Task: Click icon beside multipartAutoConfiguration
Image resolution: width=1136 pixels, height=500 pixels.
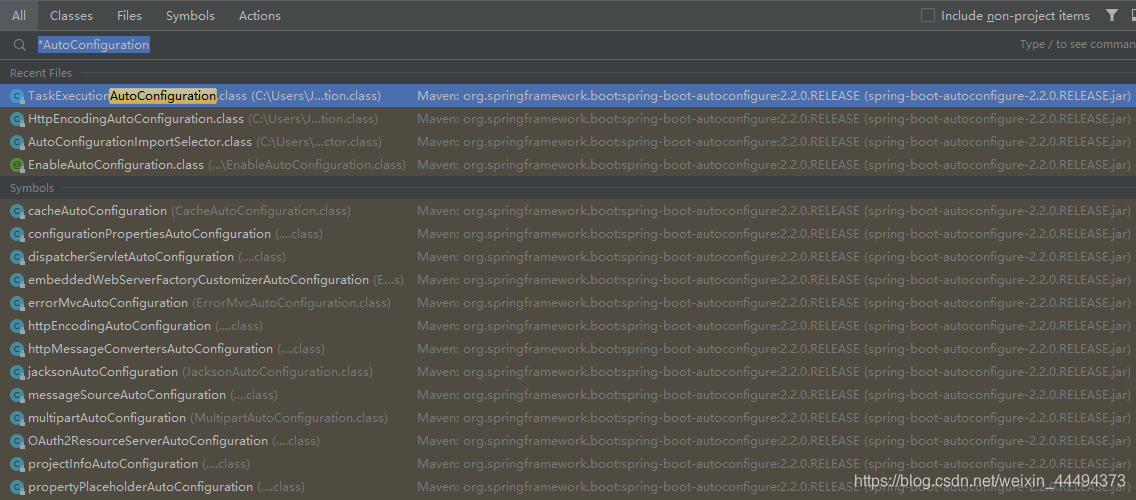Action: (x=17, y=418)
